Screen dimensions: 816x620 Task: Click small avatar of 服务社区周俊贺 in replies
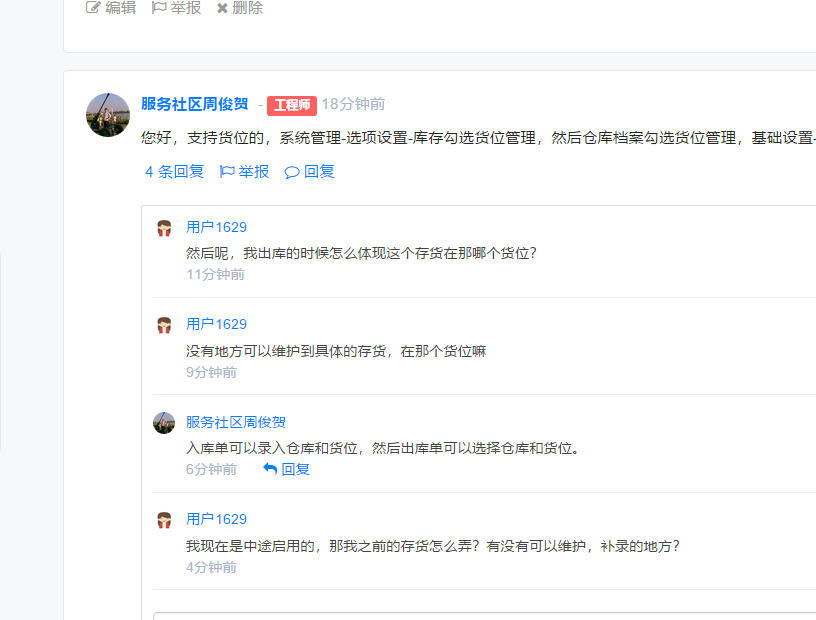[x=164, y=423]
